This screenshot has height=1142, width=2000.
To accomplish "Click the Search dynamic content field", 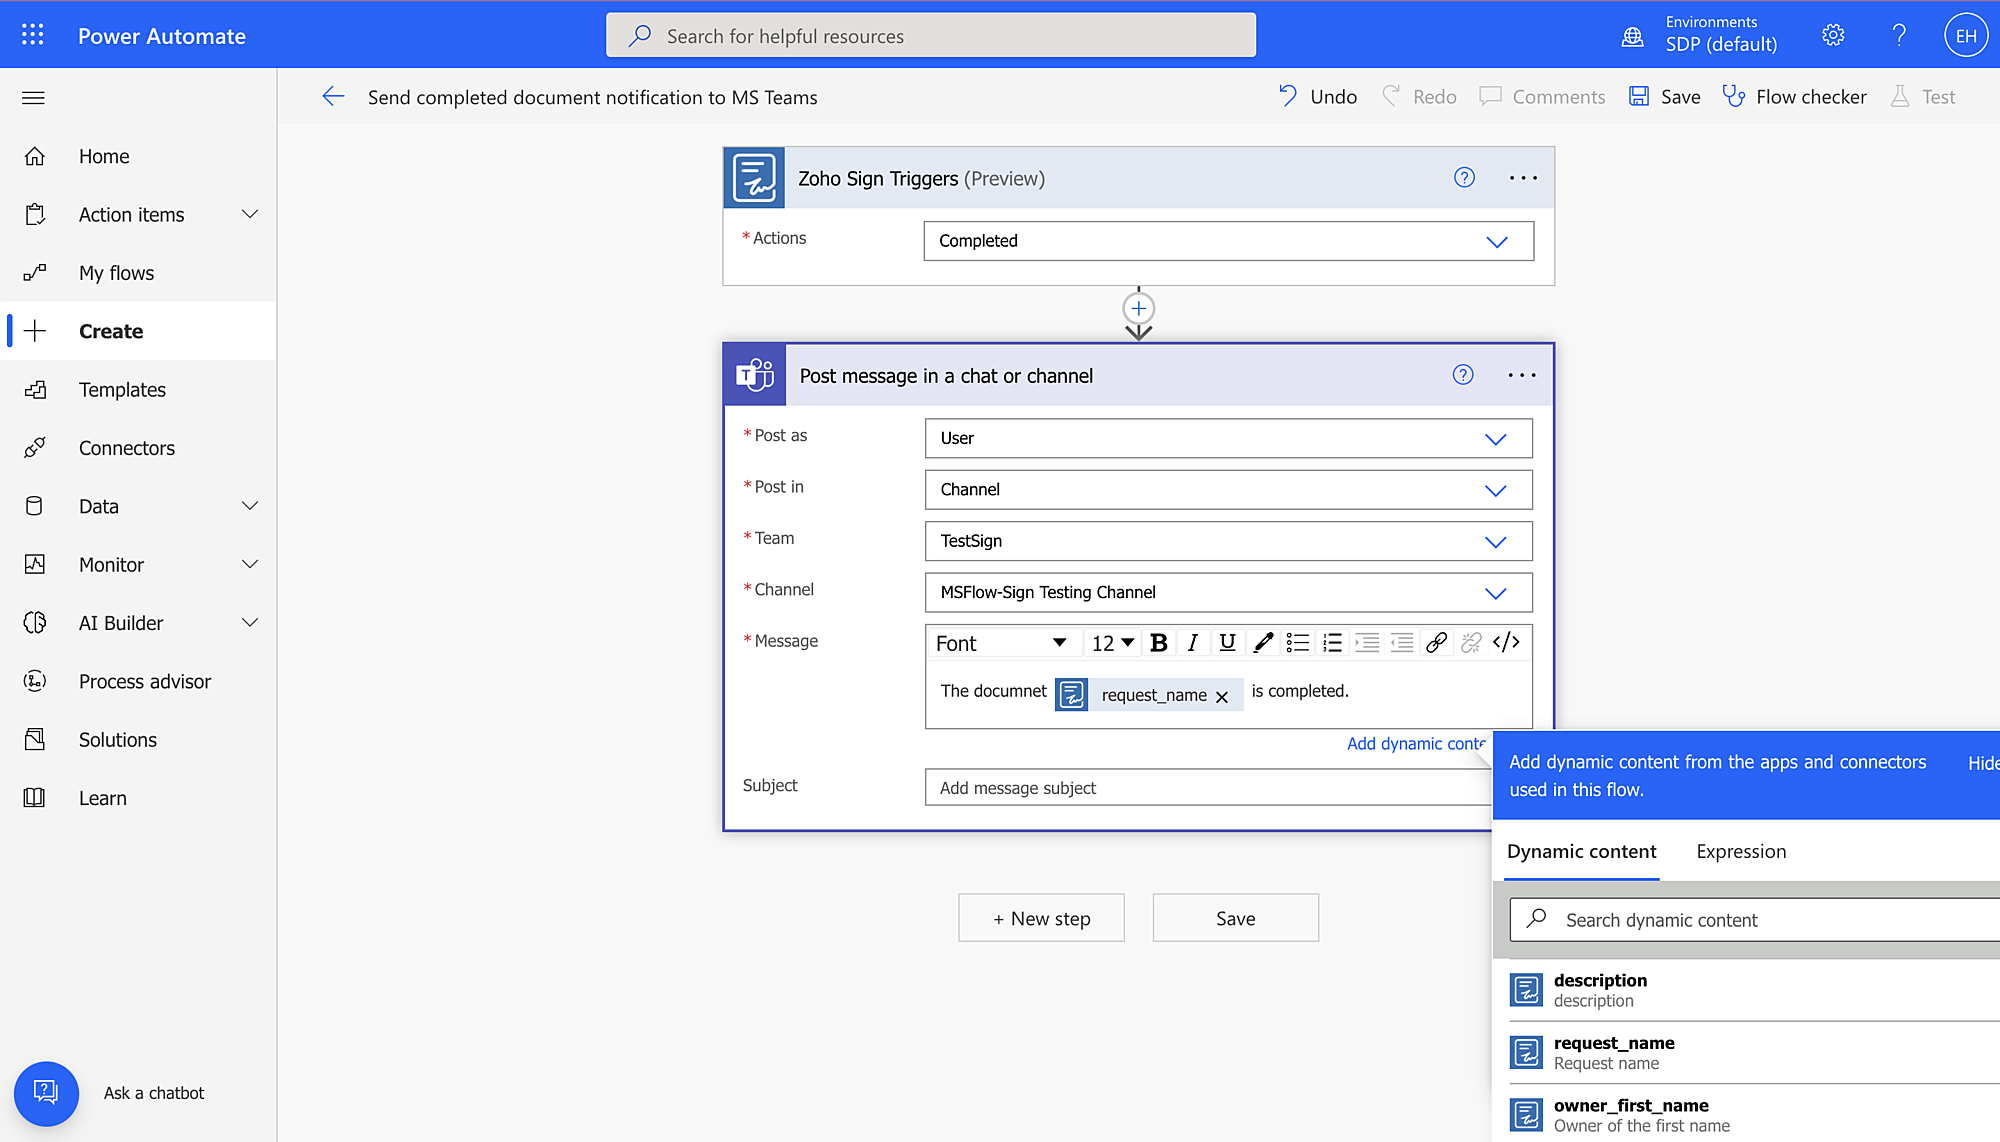I will tap(1755, 920).
